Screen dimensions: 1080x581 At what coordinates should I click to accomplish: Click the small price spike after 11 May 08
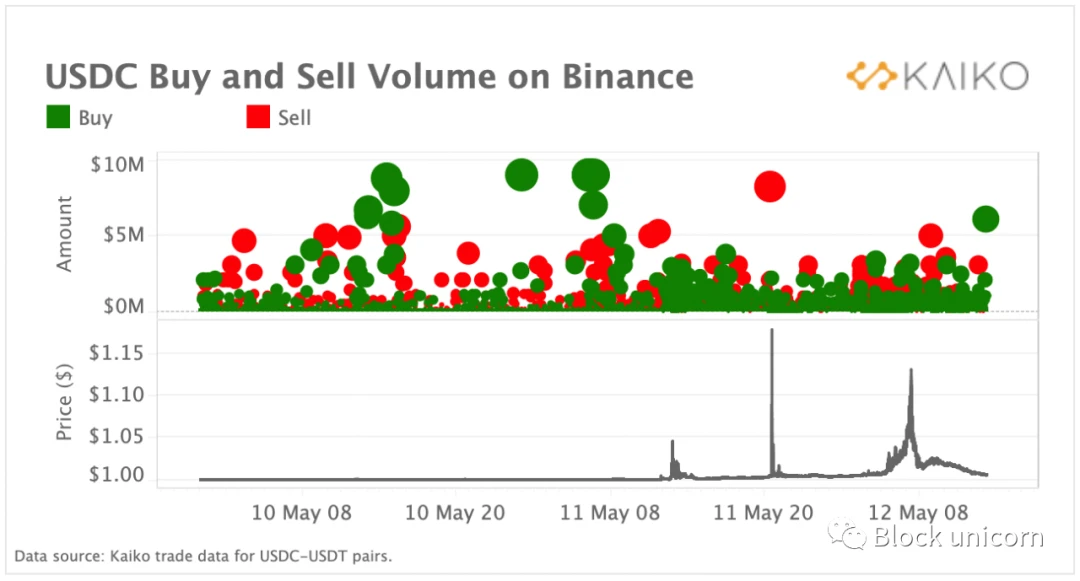pyautogui.click(x=672, y=443)
